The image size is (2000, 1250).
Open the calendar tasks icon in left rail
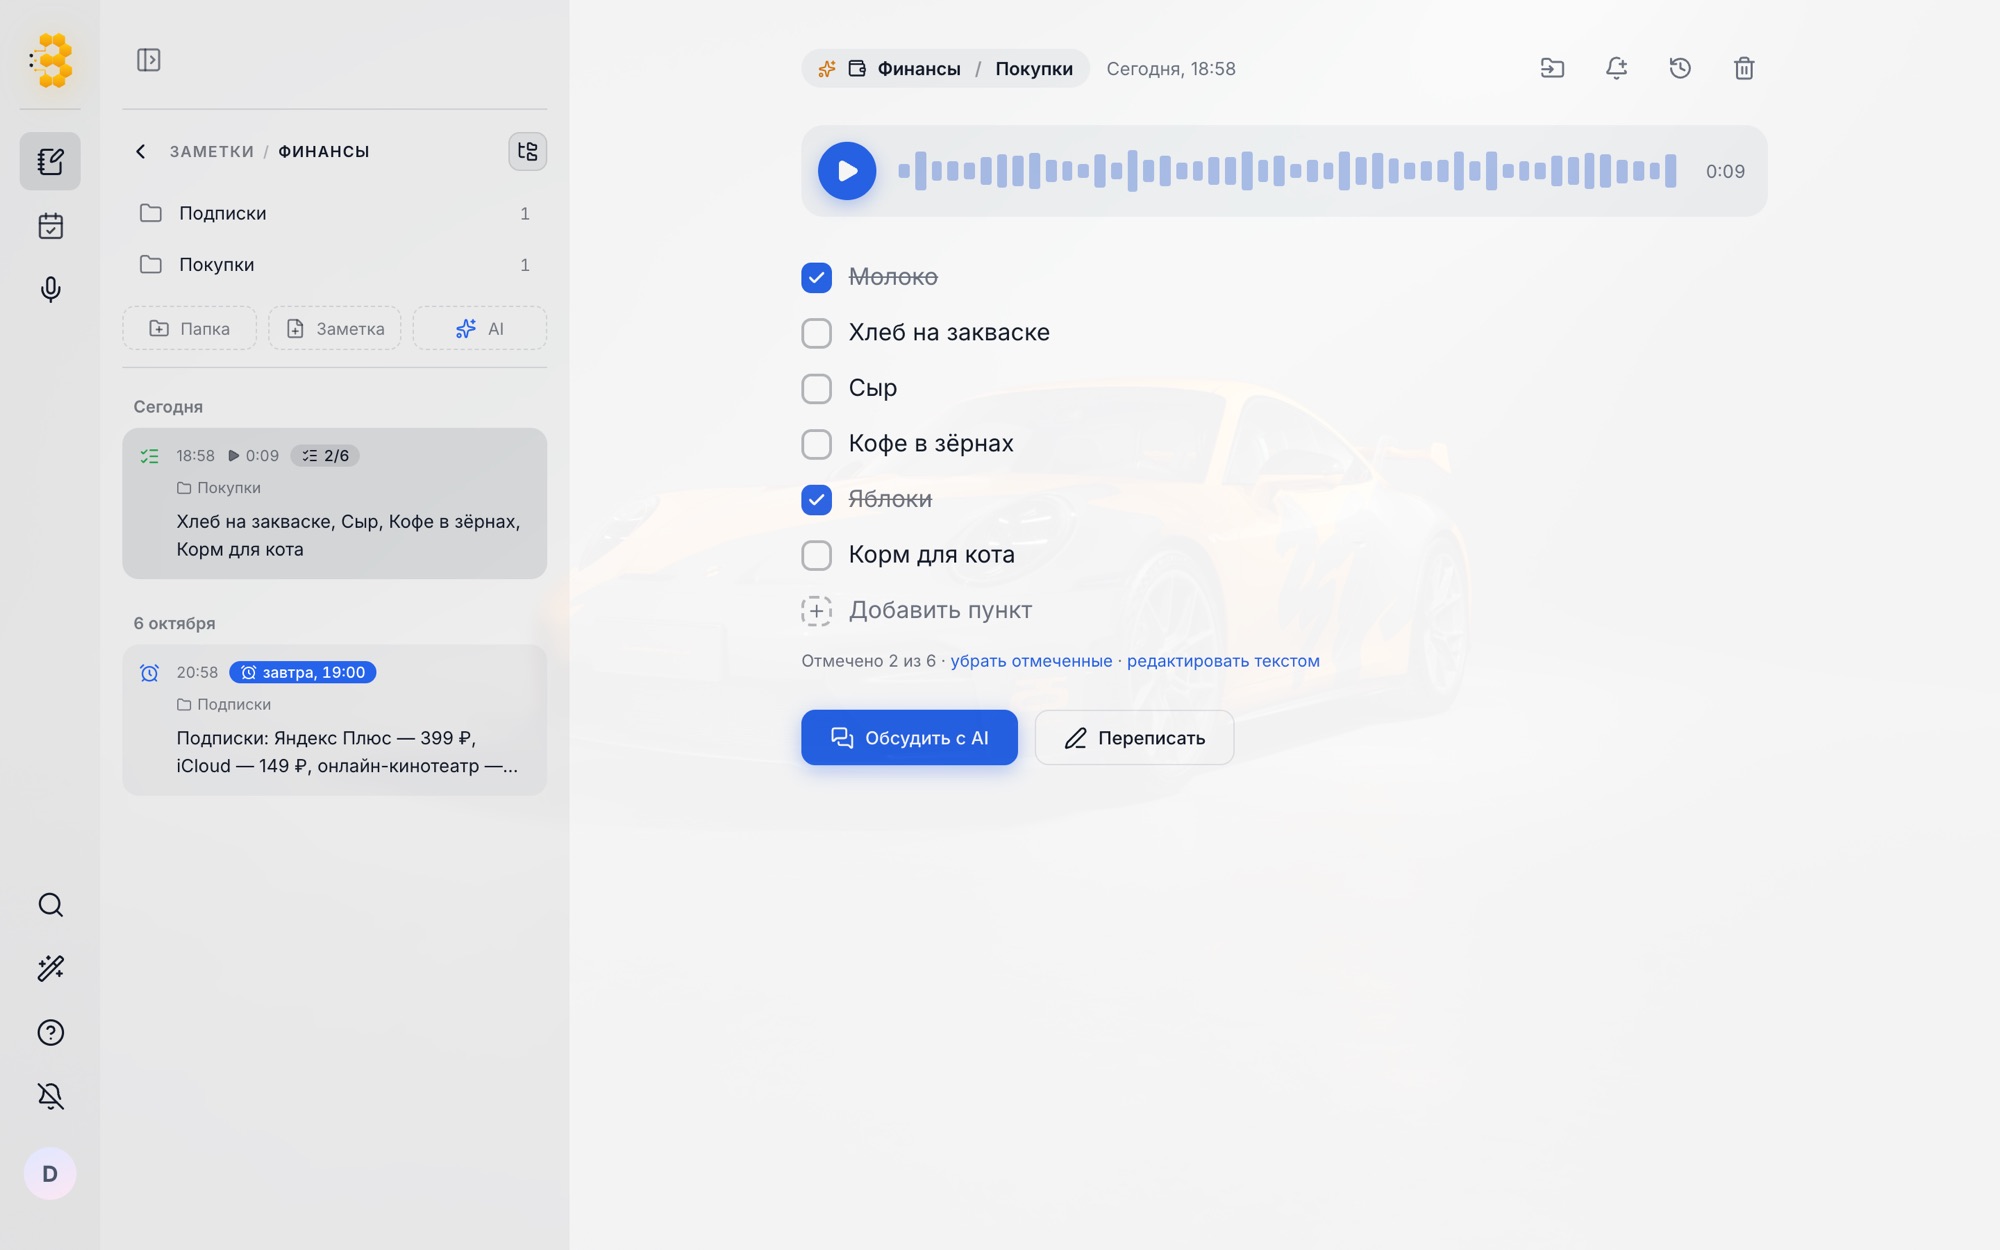(x=50, y=226)
